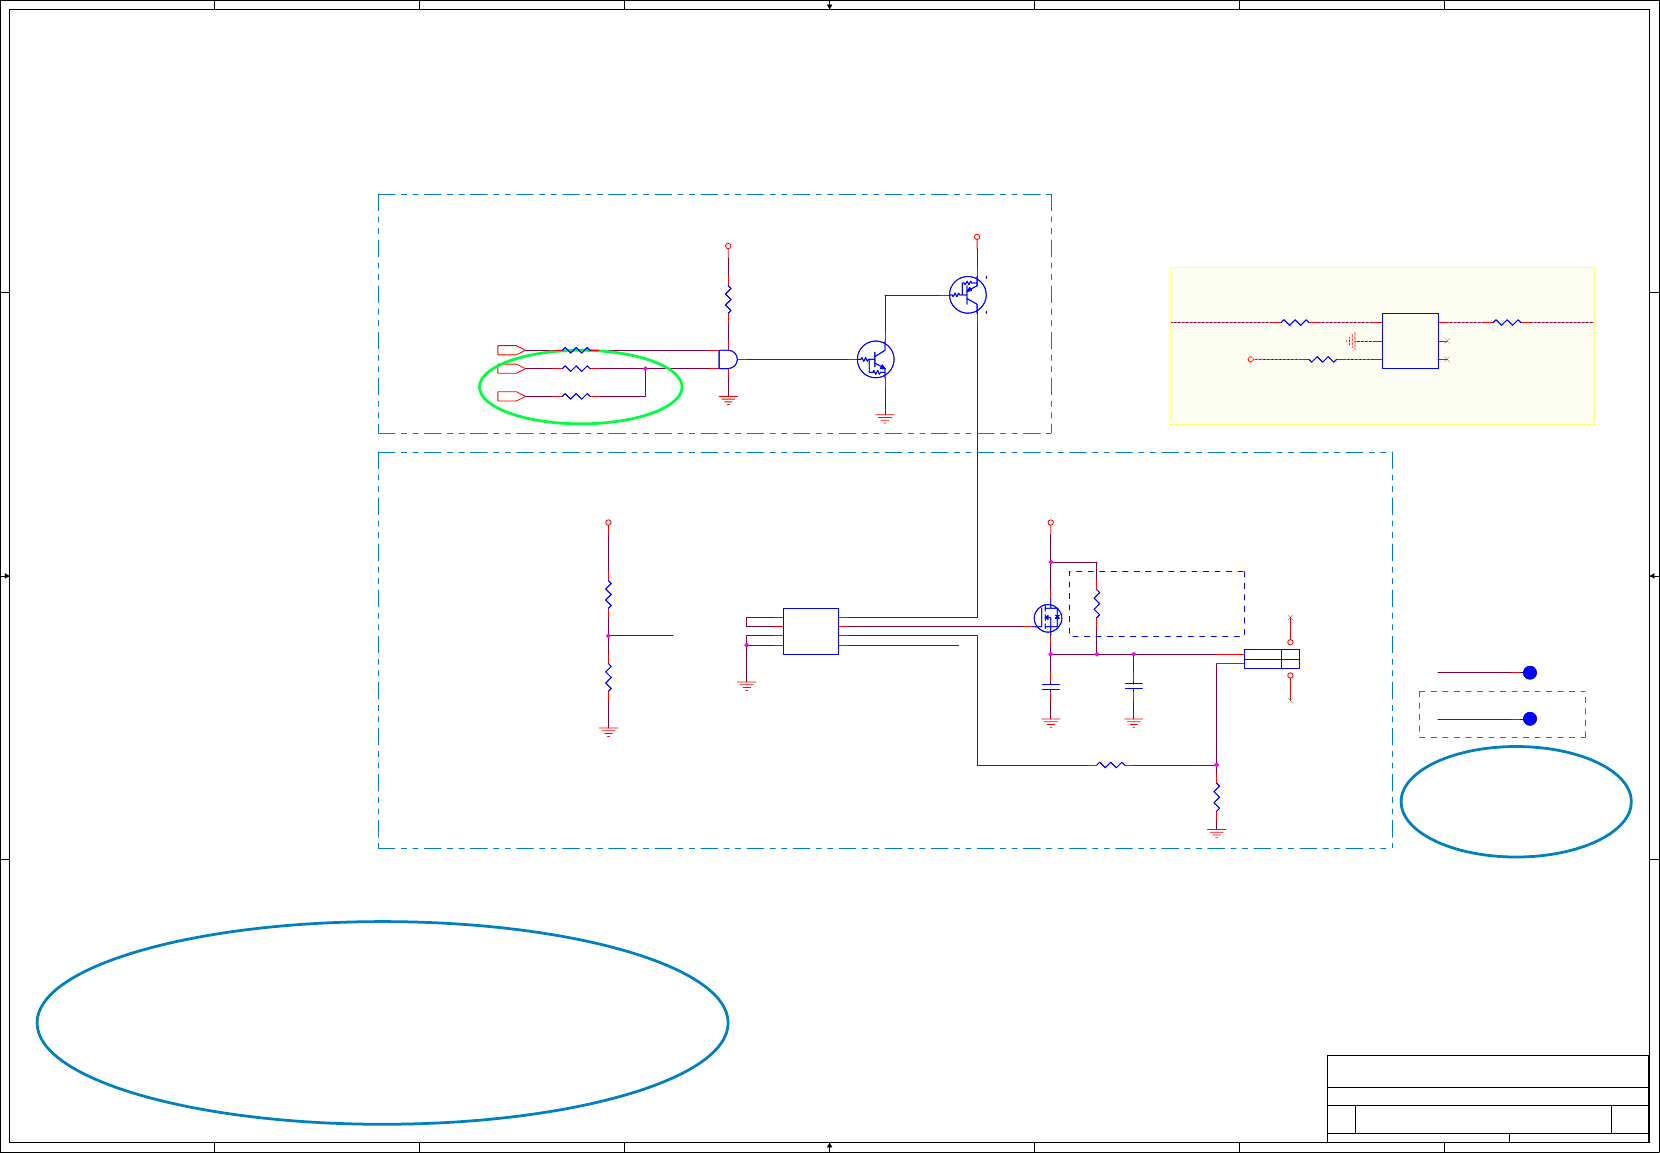Click the red terminal circle in the yellow area
The height and width of the screenshot is (1153, 1660).
[x=1250, y=359]
